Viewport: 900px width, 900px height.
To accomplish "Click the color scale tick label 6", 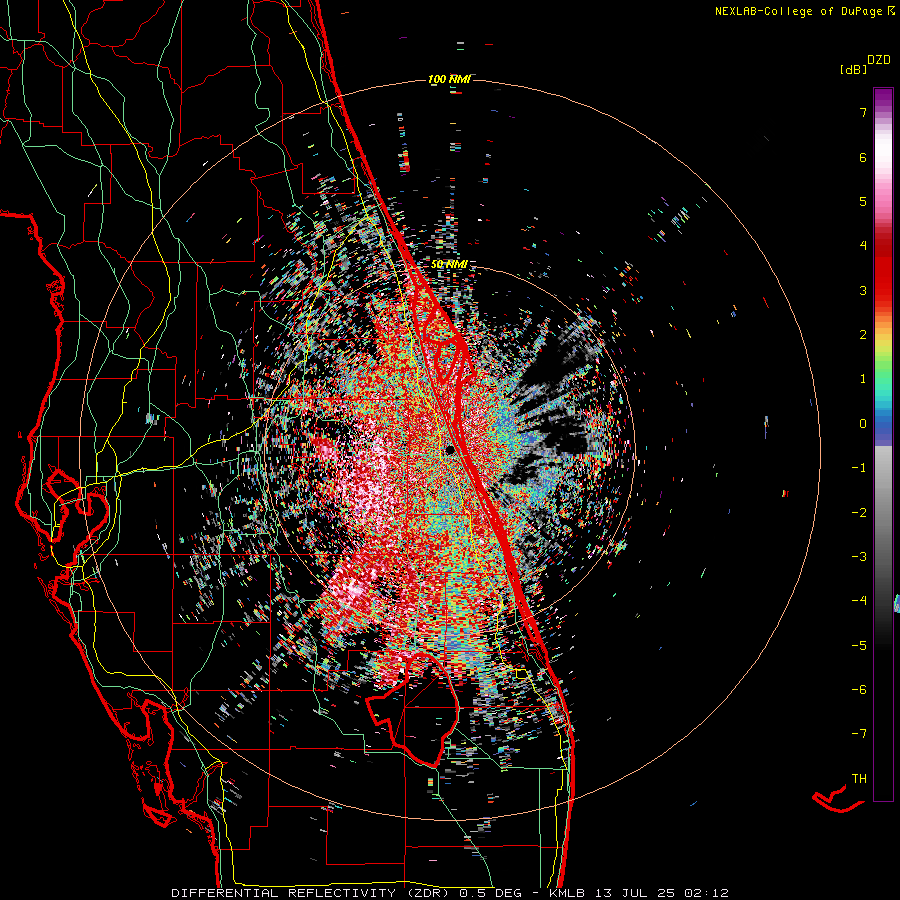I will [x=863, y=157].
